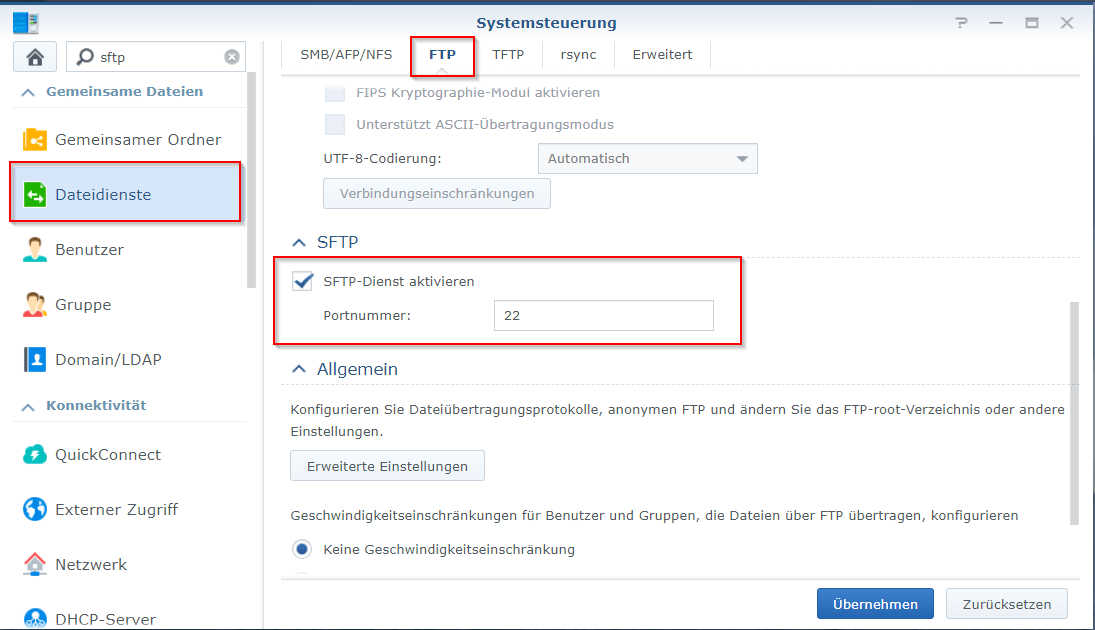
Task: Switch to the TFTP tab
Action: pos(509,55)
